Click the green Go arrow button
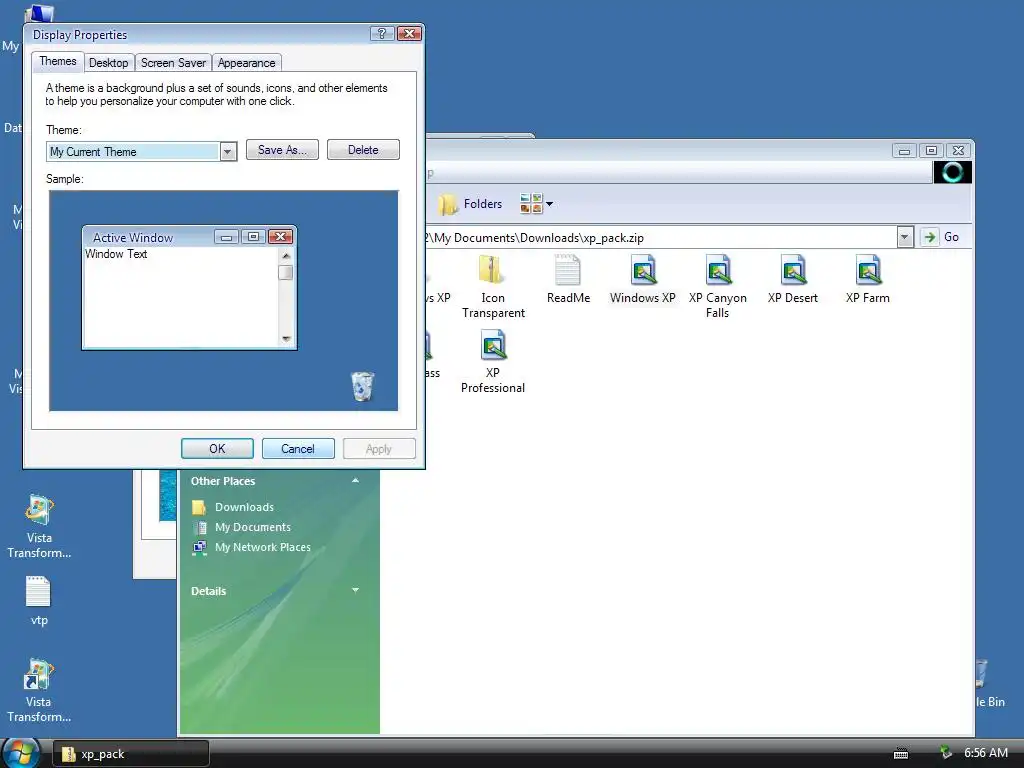This screenshot has height=768, width=1024. click(x=929, y=237)
